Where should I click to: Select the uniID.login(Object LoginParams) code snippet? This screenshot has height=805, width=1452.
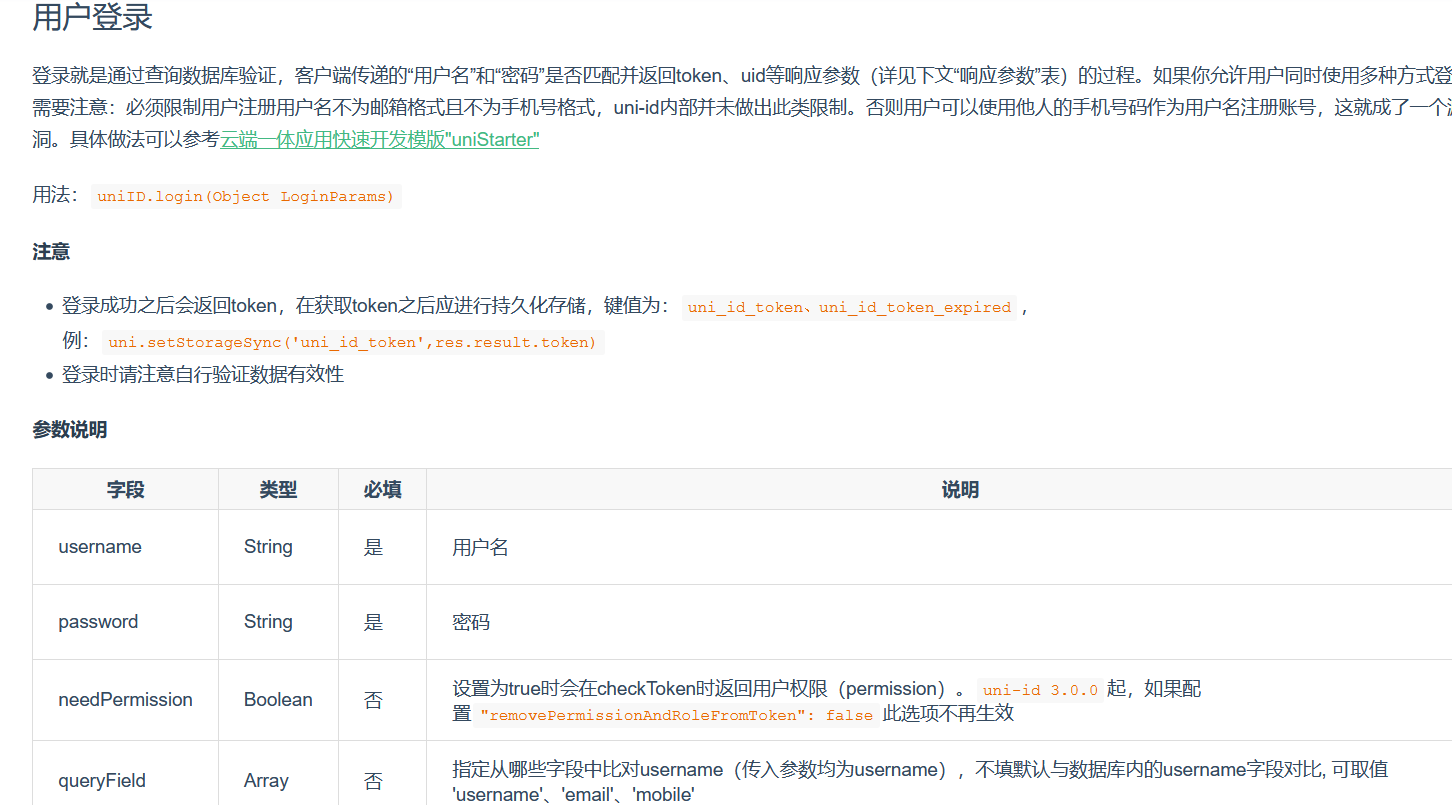point(245,196)
